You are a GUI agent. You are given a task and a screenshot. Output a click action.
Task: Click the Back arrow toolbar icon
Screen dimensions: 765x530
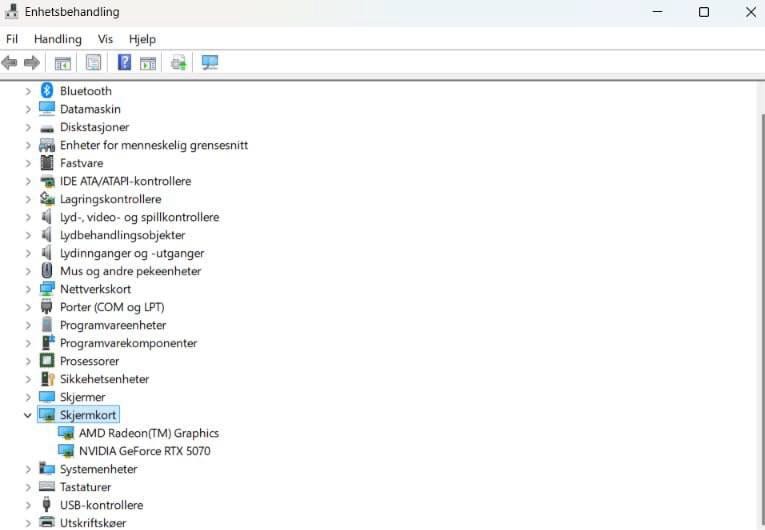tap(9, 62)
